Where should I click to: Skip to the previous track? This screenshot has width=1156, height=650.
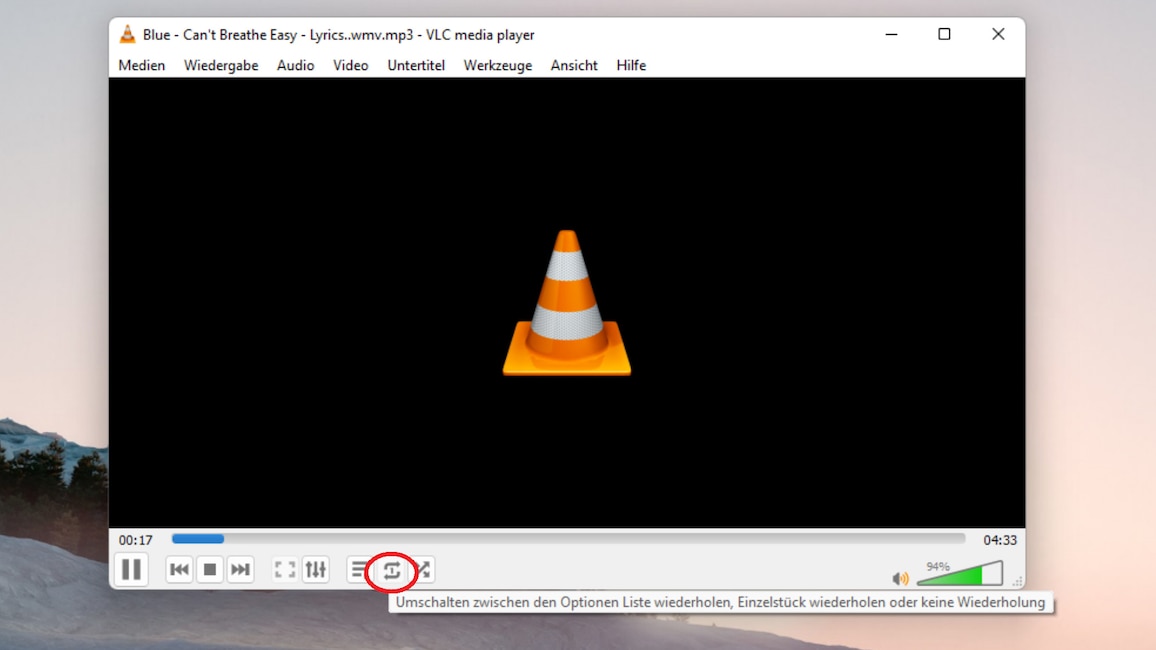tap(179, 569)
